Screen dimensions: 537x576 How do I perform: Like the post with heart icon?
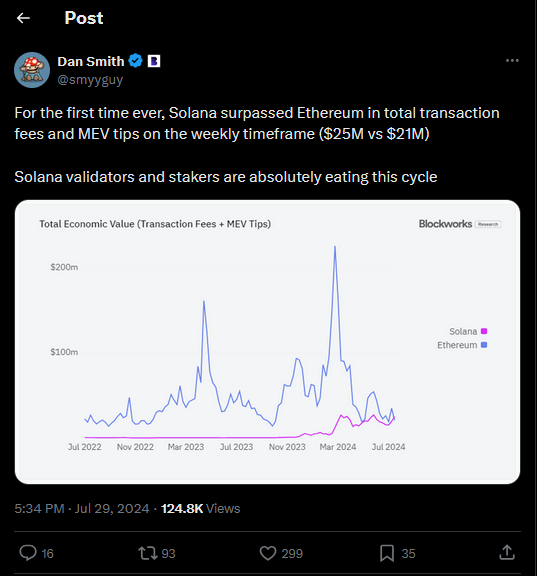(x=268, y=553)
